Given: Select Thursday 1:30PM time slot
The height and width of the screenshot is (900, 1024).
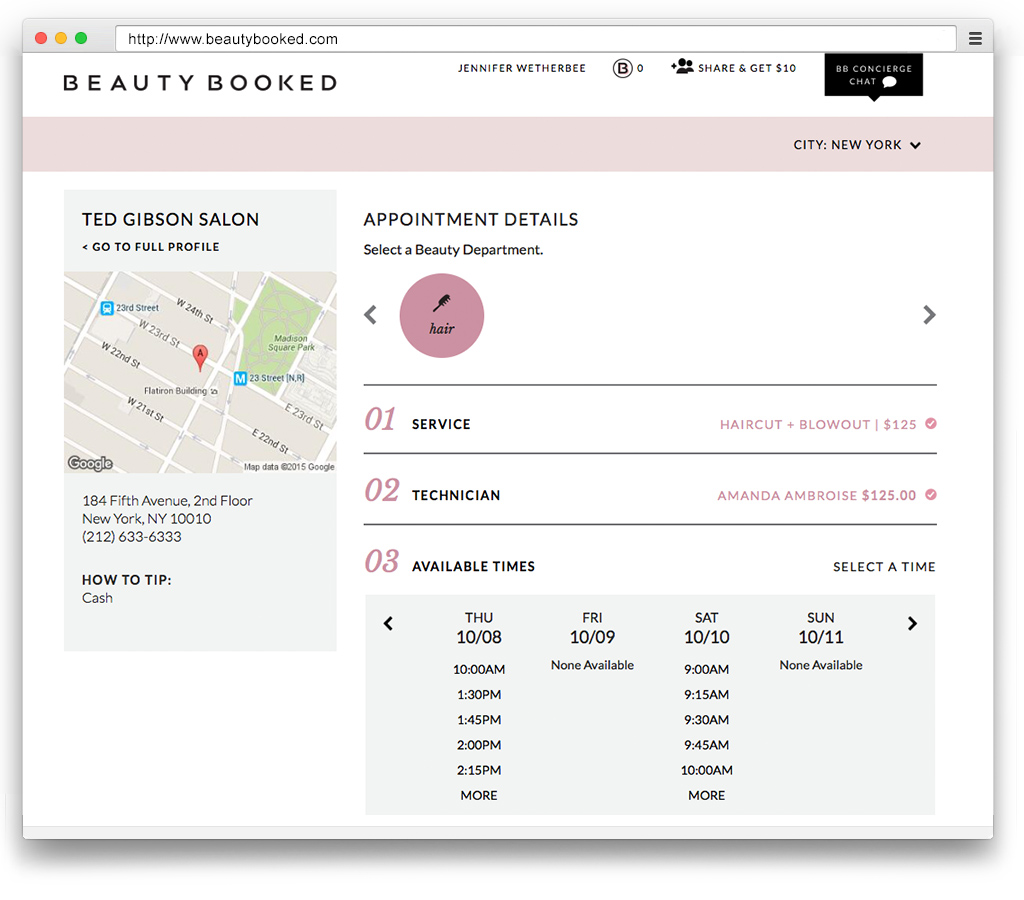Looking at the screenshot, I should 479,695.
